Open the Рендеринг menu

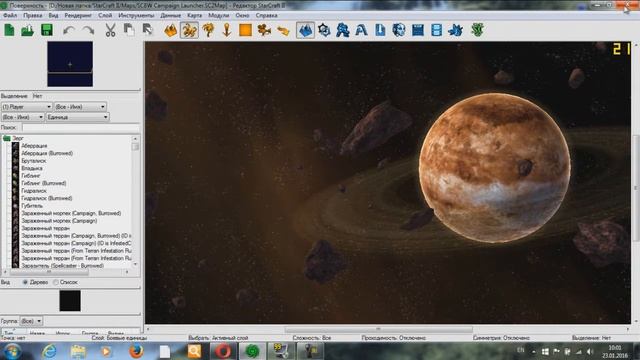78,16
